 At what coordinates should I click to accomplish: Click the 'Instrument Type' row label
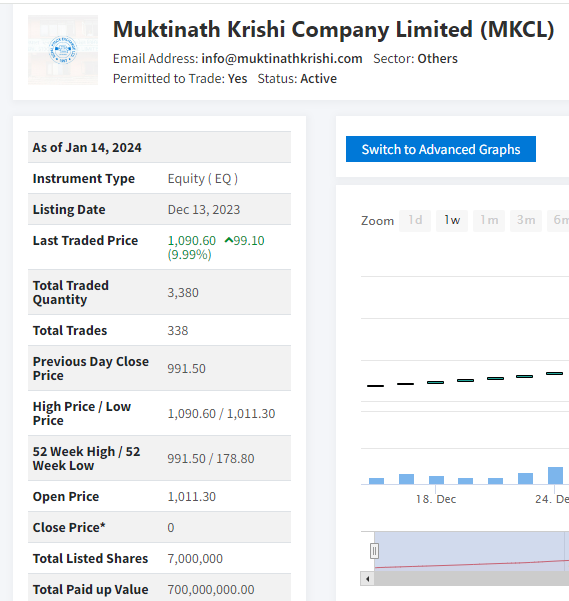click(84, 179)
